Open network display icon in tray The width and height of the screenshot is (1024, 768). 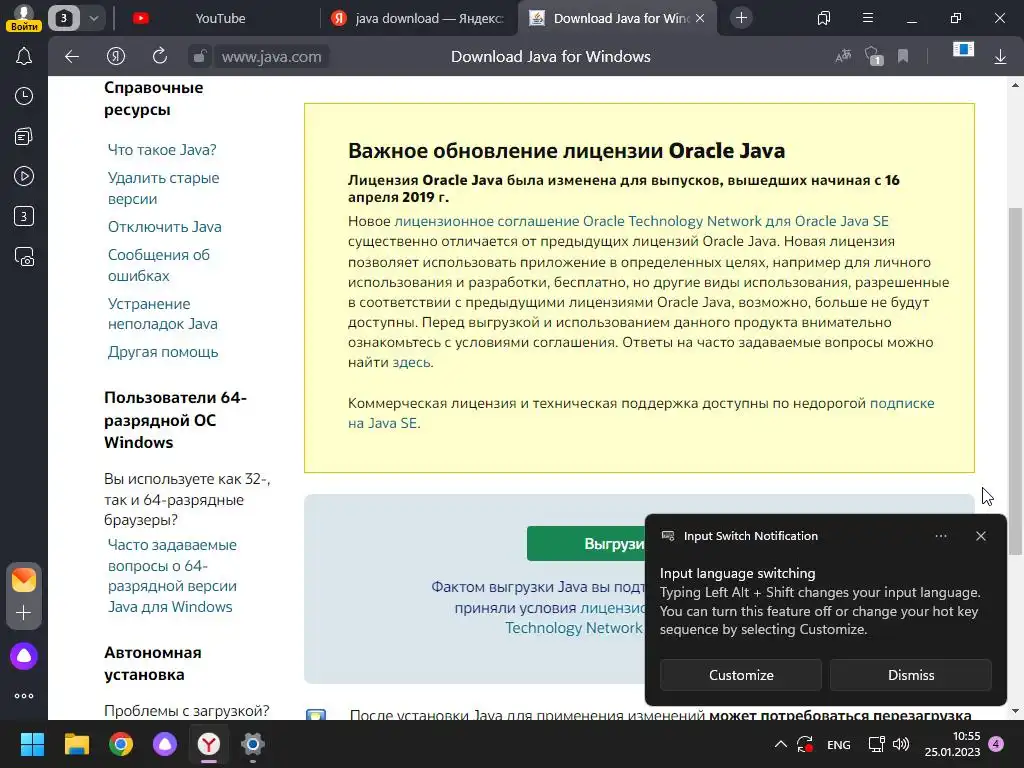(876, 744)
